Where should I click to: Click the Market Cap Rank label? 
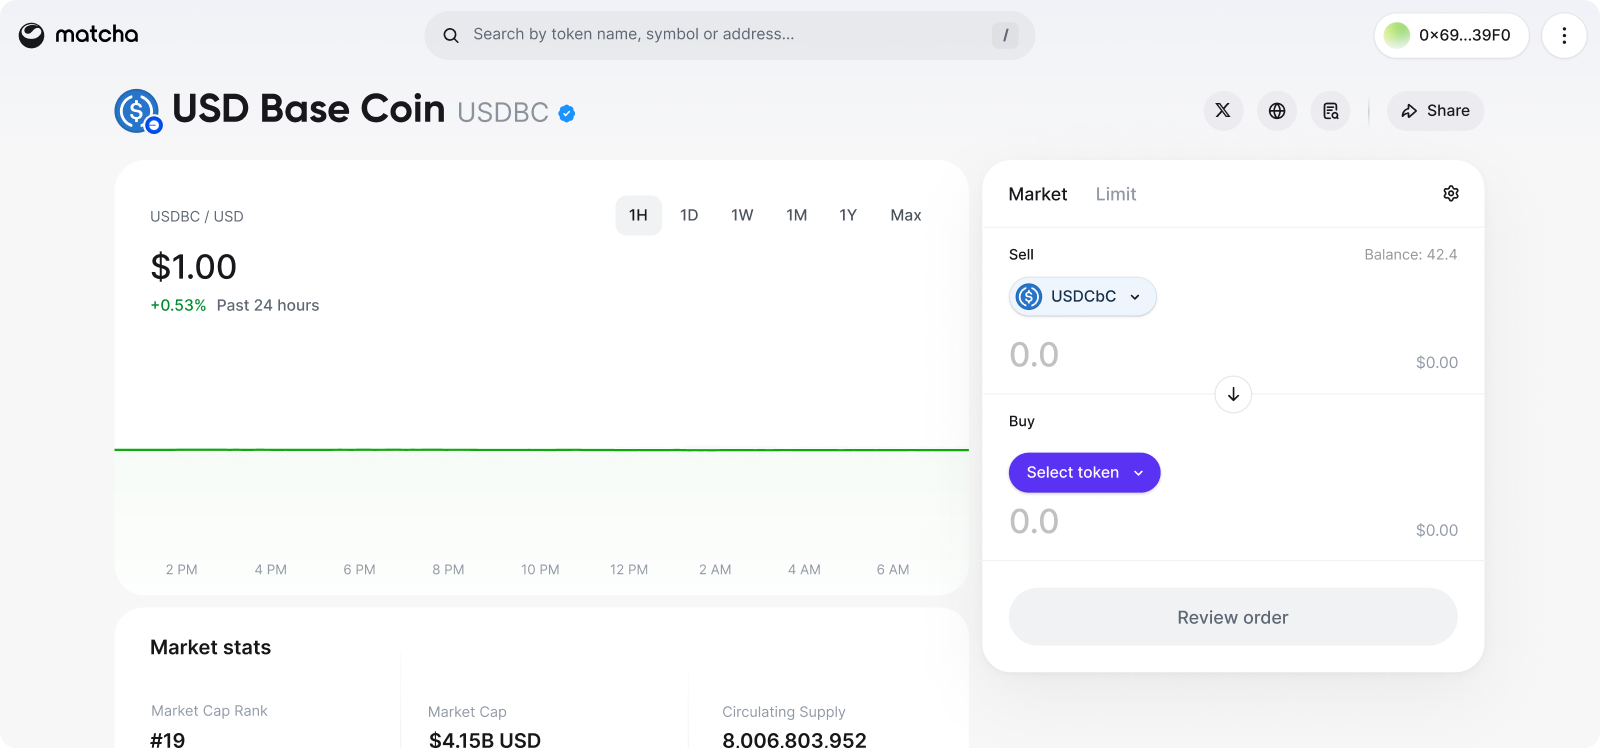coord(209,711)
